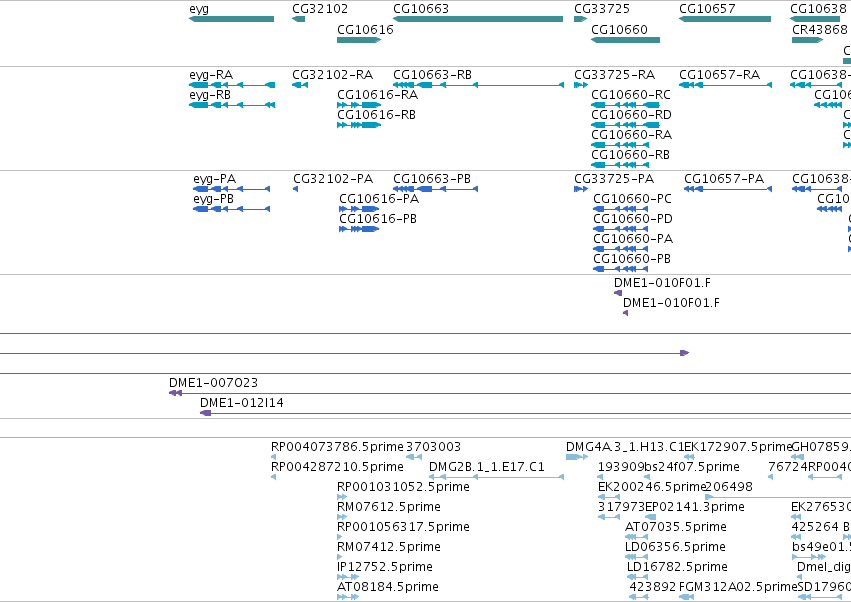Select the DME1-012I14 BAC feature

click(x=525, y=413)
